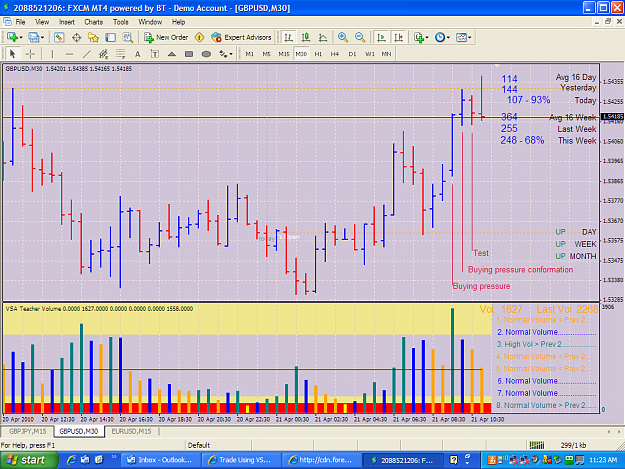Open the Insert menu
The width and height of the screenshot is (625, 469).
67,22
